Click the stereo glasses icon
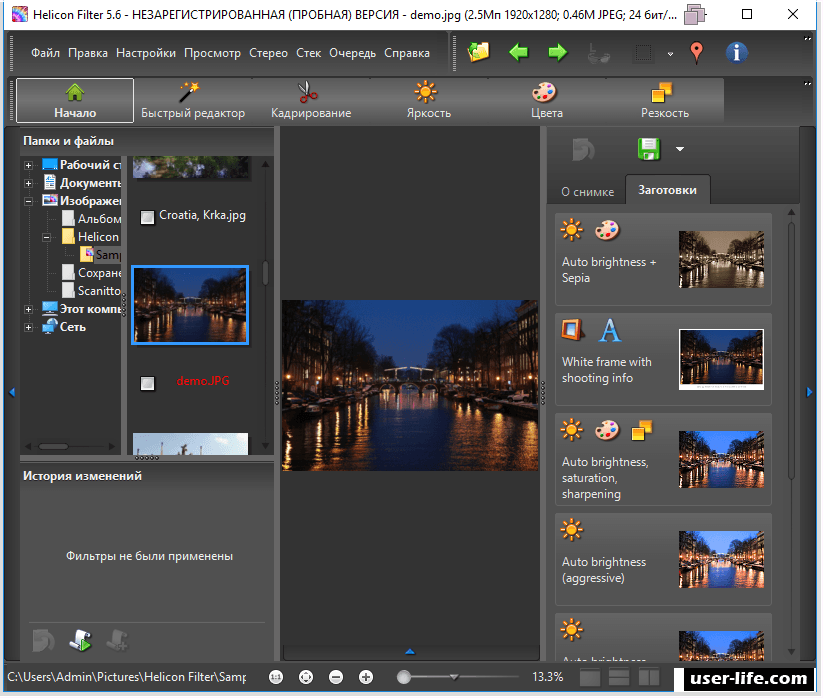This screenshot has width=823, height=699. click(x=598, y=53)
